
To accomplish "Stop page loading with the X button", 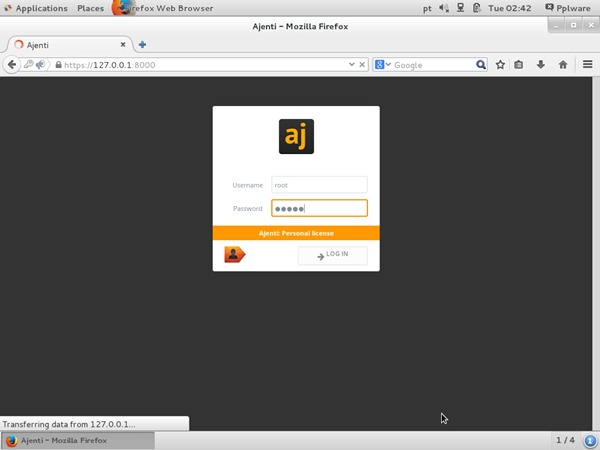I will point(362,64).
